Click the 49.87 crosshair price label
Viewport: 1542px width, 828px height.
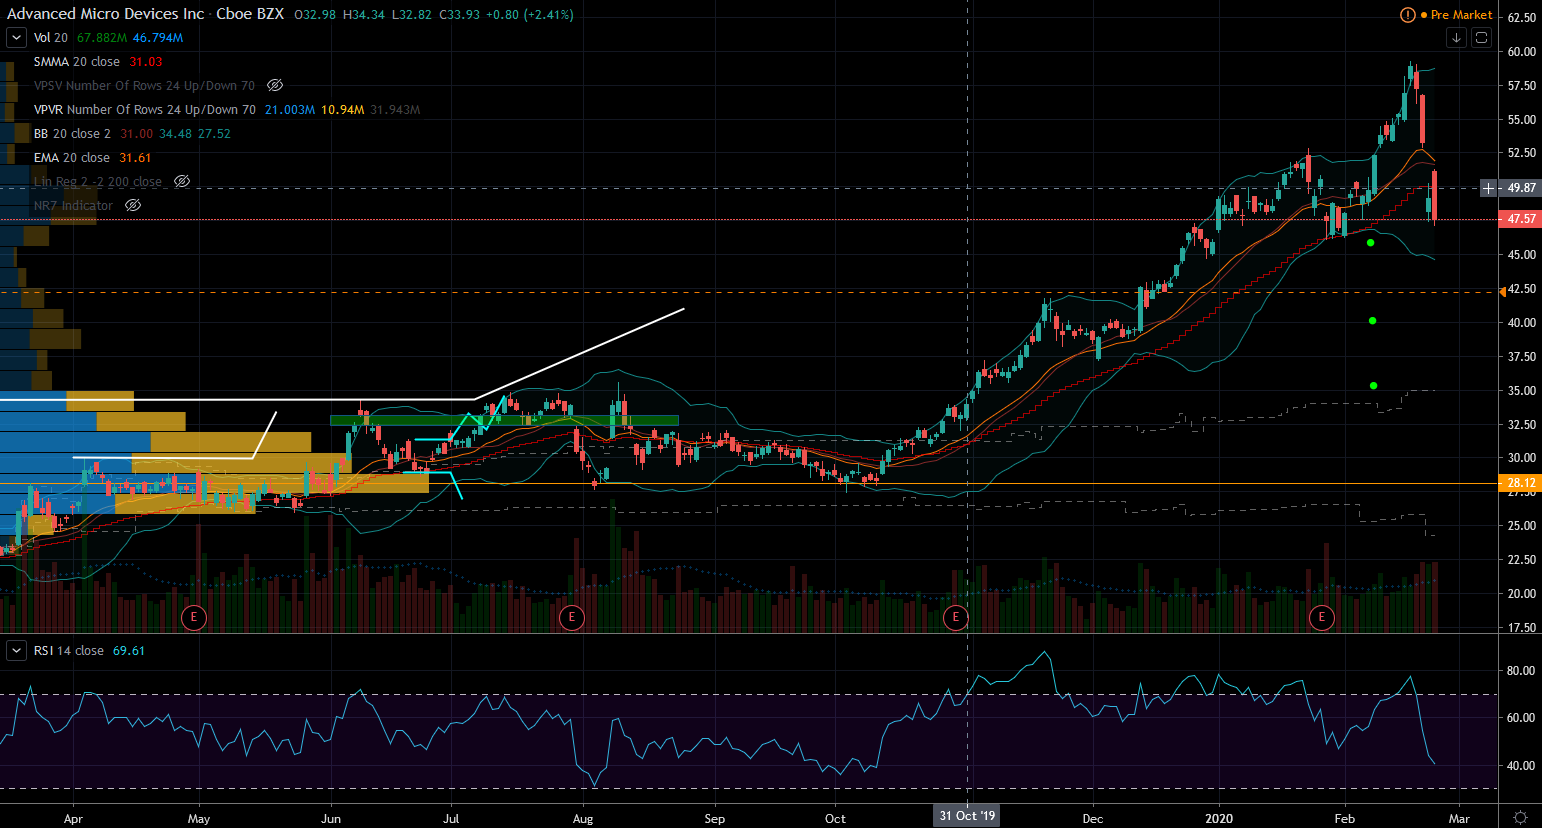(x=1522, y=188)
